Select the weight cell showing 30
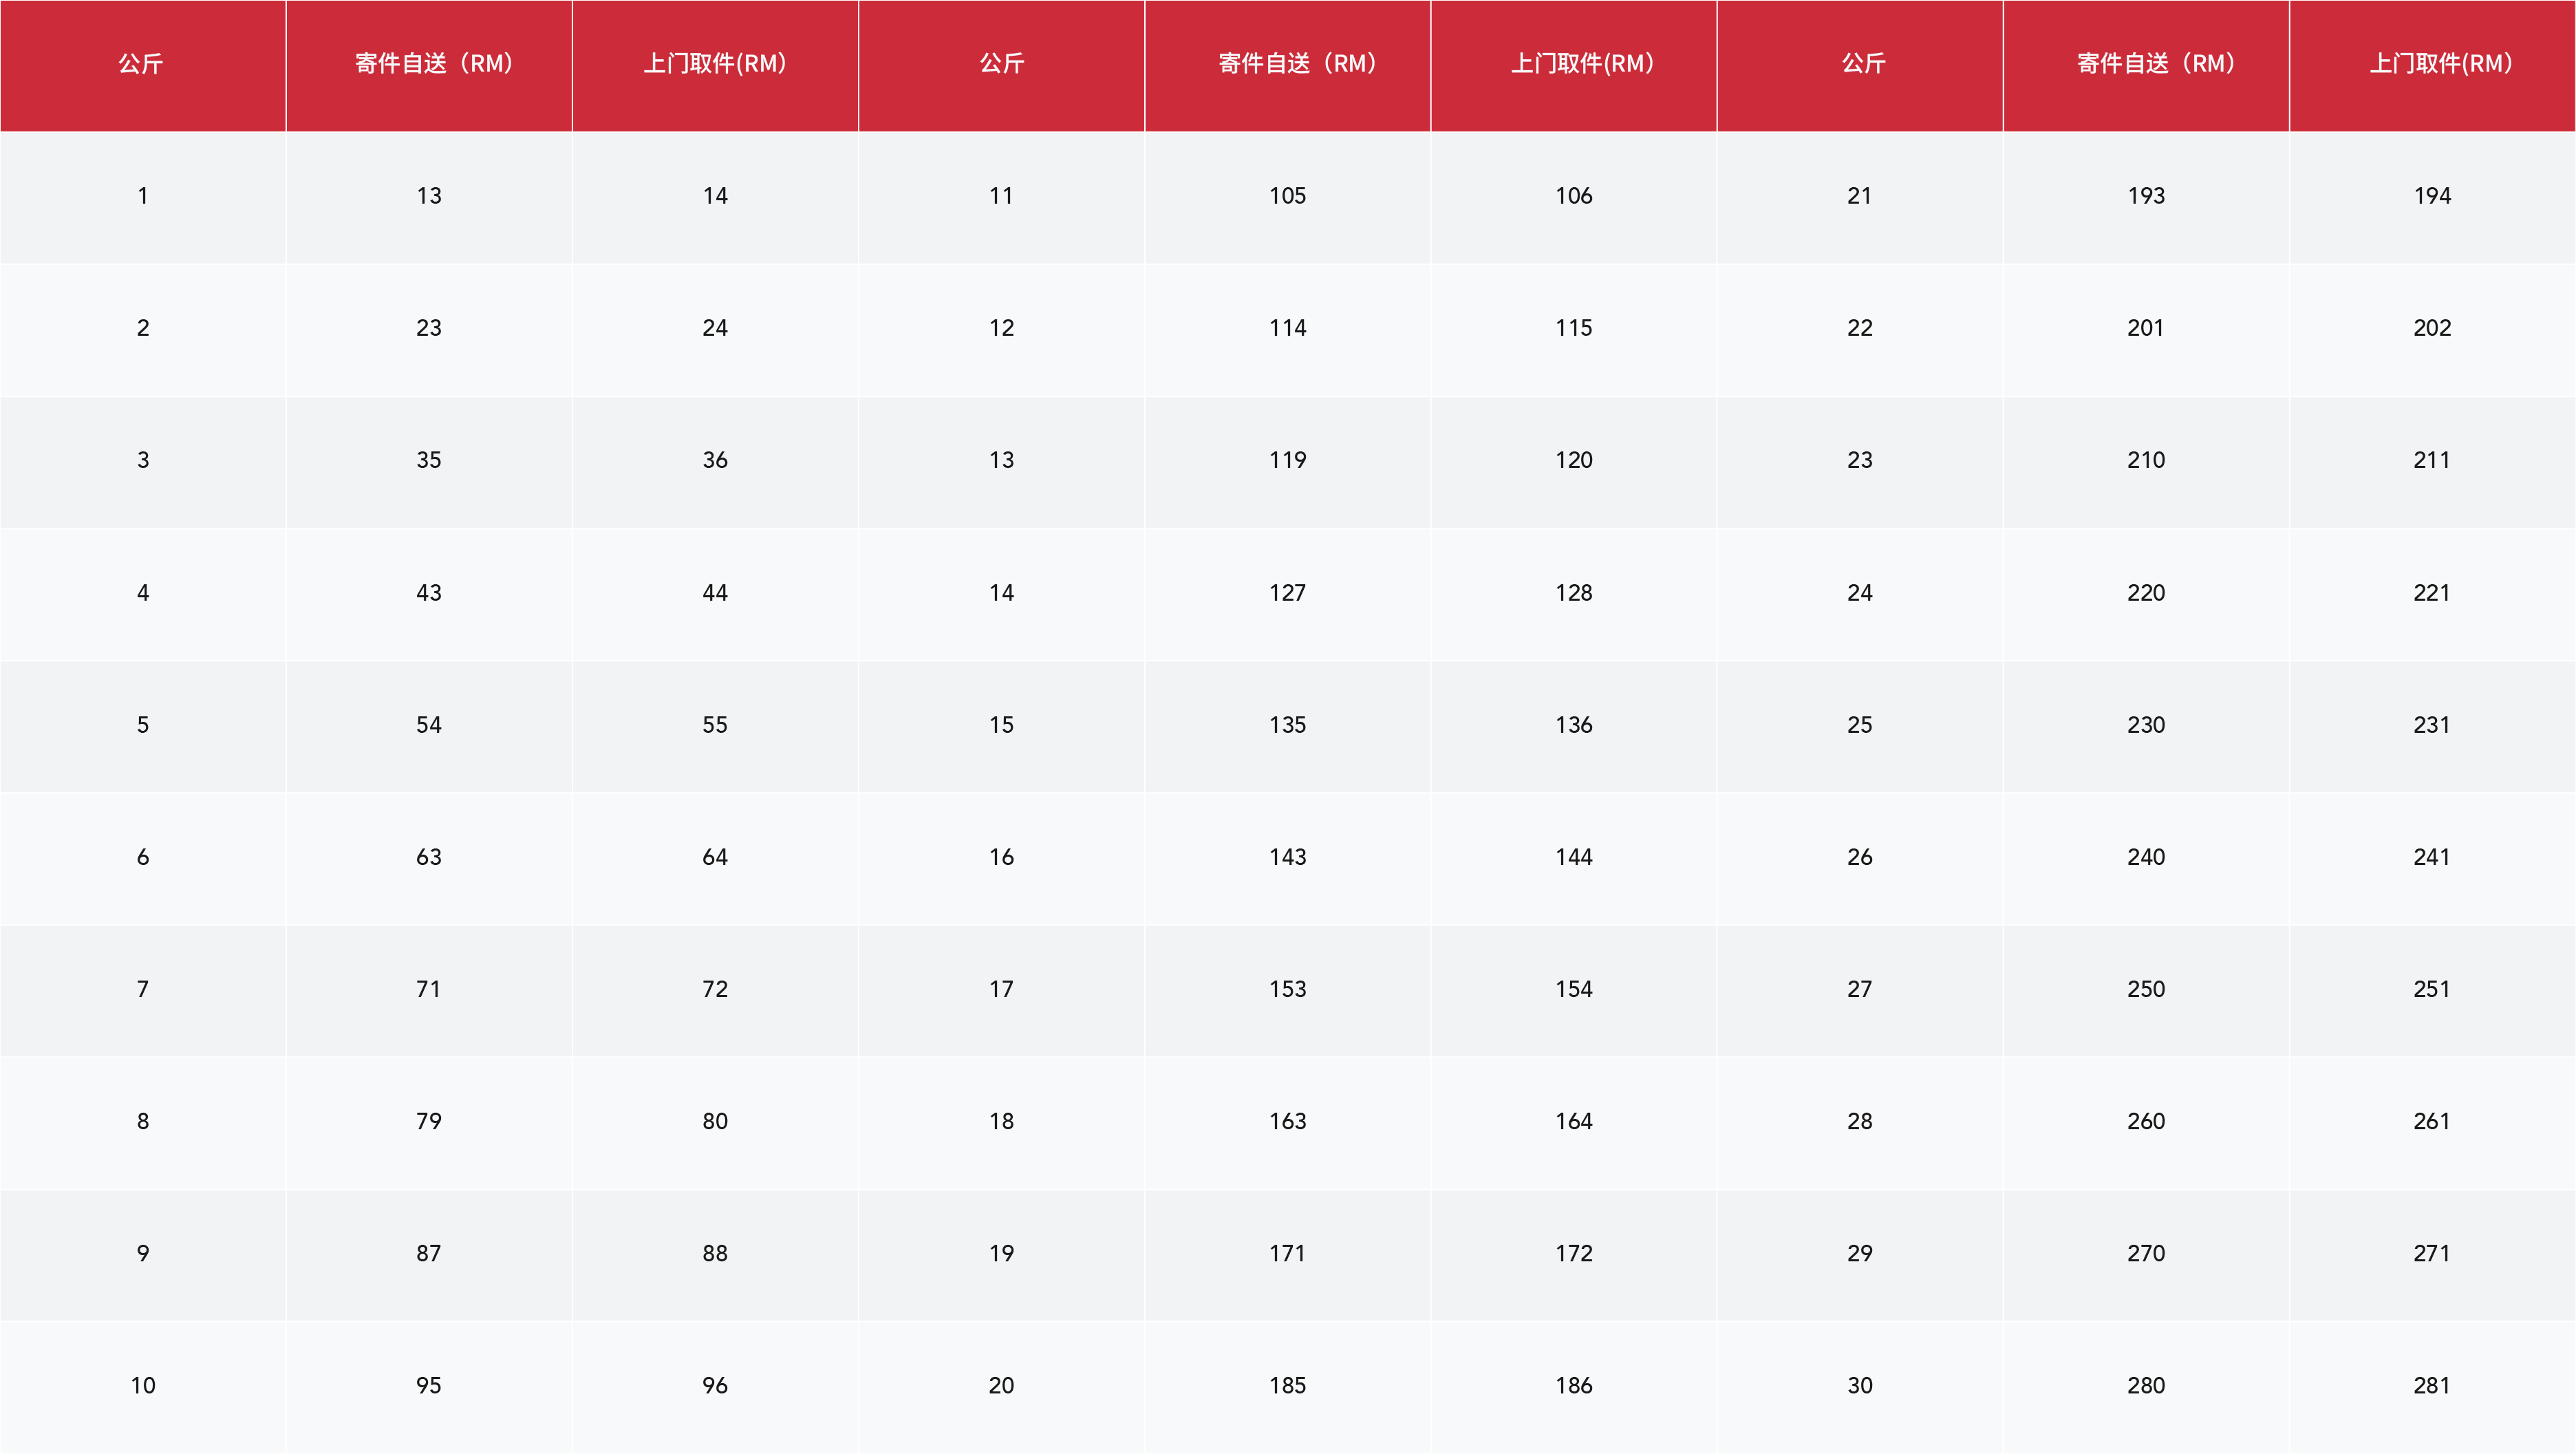The image size is (2576, 1454). coord(1859,1385)
